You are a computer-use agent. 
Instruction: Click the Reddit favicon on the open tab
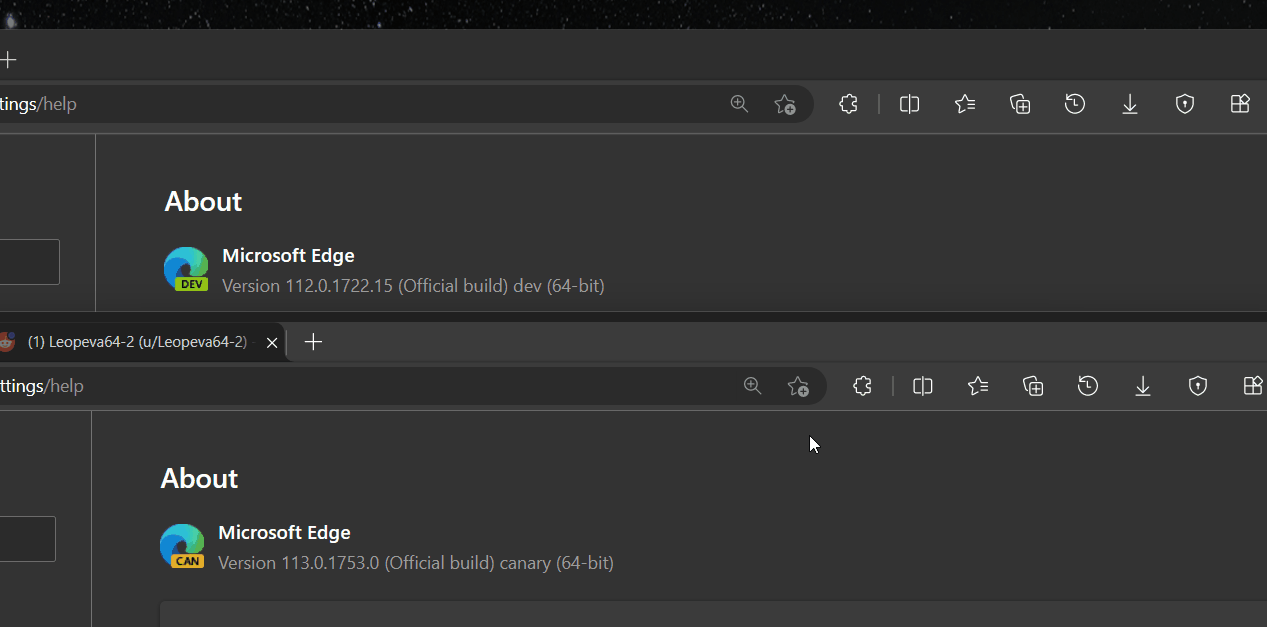point(8,341)
